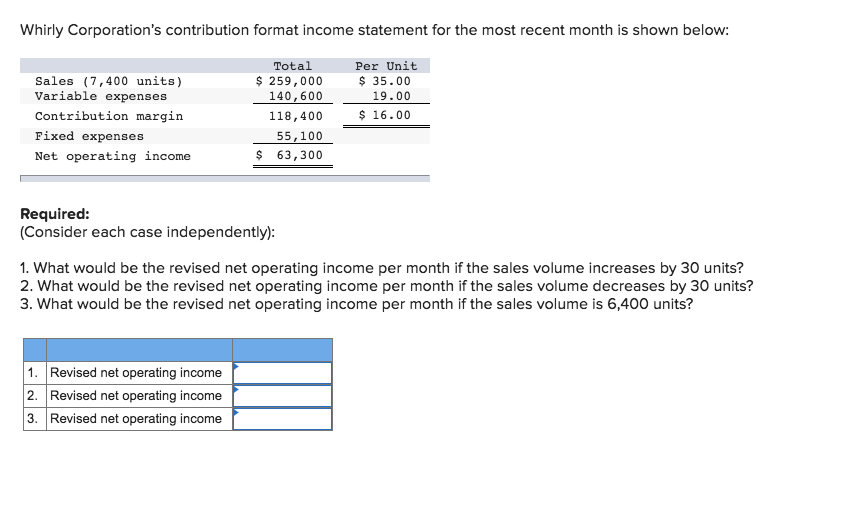Click the $16.00 contribution margin per unit
858x524 pixels.
click(385, 115)
